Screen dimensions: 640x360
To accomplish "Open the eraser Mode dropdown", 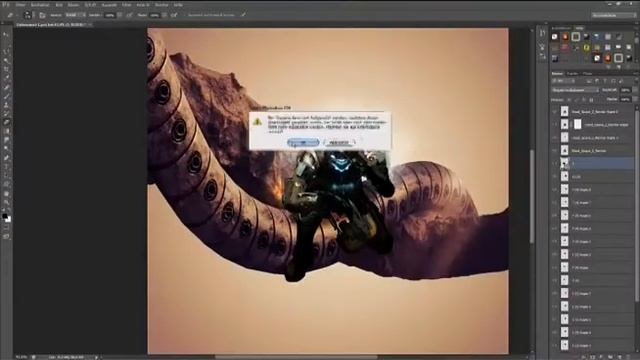I will tap(75, 15).
